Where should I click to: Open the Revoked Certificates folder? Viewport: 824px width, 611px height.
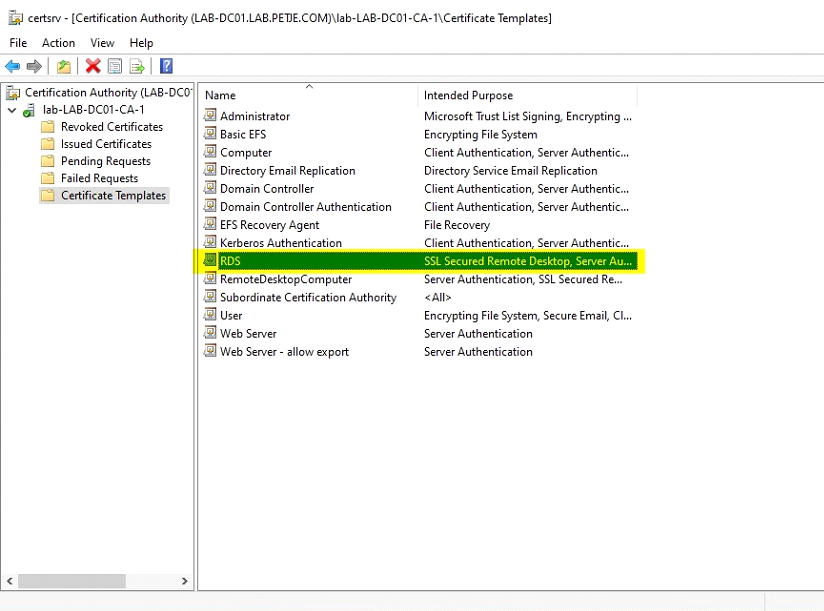(111, 127)
